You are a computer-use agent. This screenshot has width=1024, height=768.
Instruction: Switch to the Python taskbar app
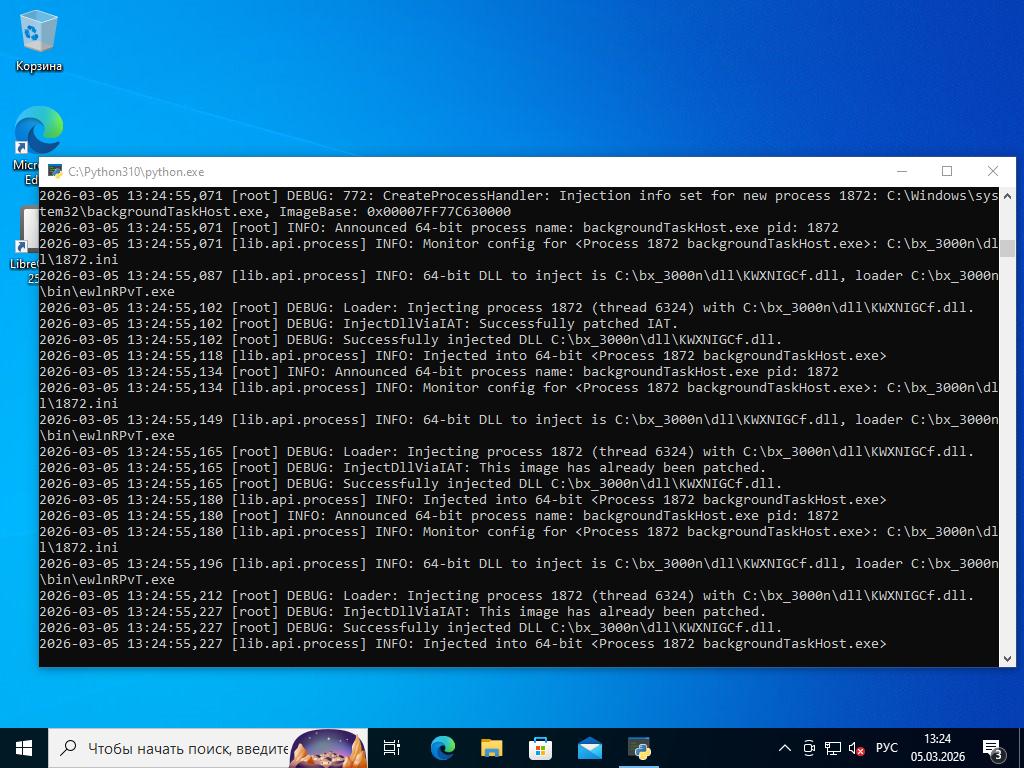tap(639, 747)
